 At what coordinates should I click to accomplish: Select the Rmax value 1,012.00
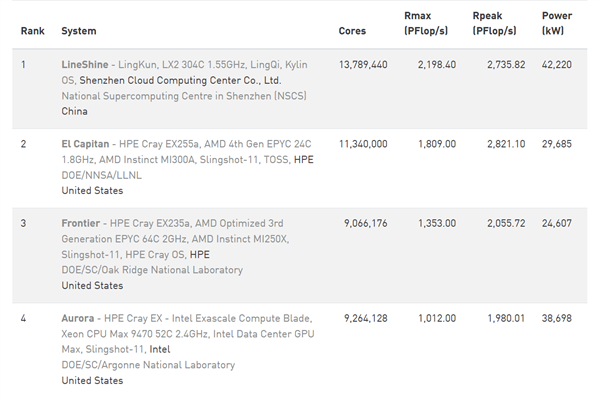pos(437,318)
